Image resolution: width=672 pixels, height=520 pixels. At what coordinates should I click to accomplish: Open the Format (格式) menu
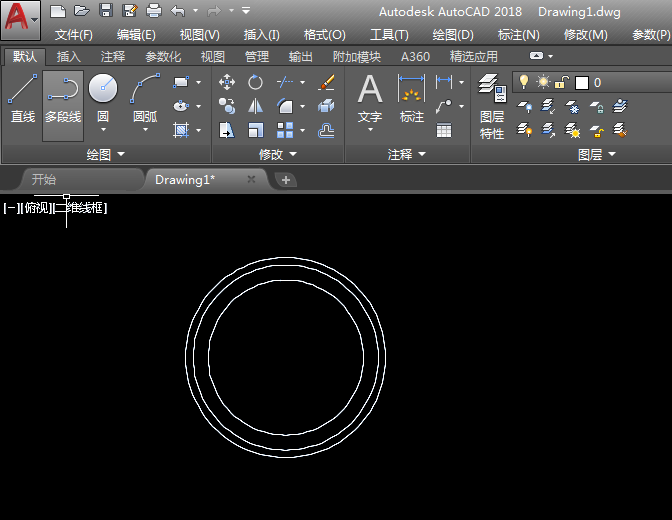(324, 34)
